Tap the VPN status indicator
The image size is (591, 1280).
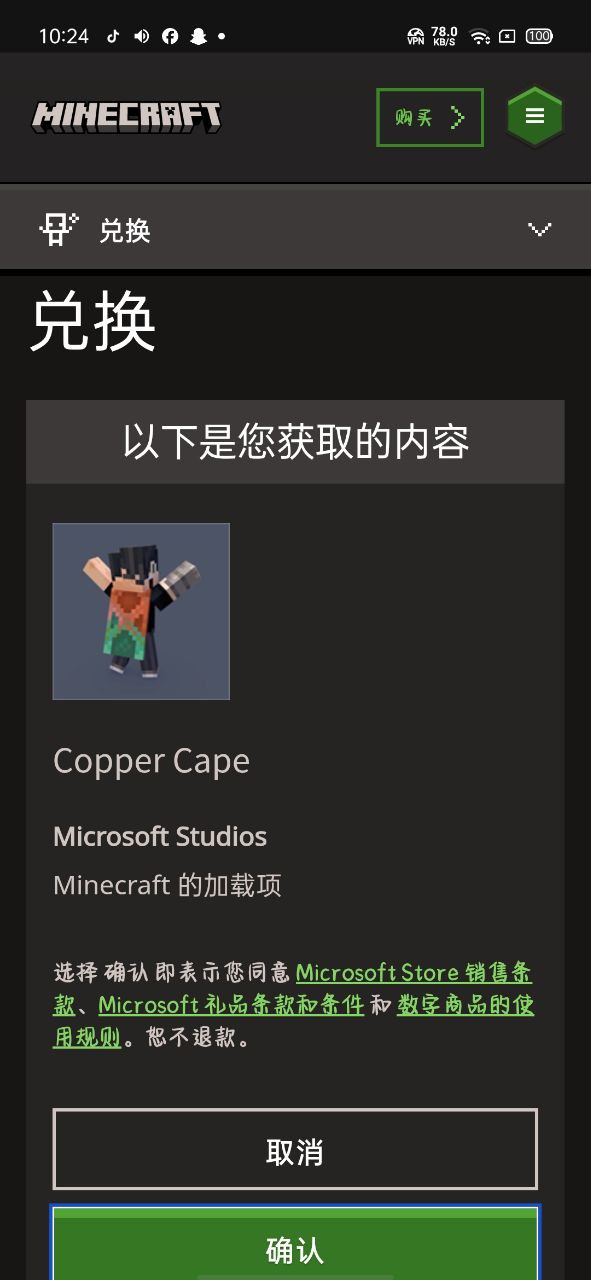click(416, 36)
